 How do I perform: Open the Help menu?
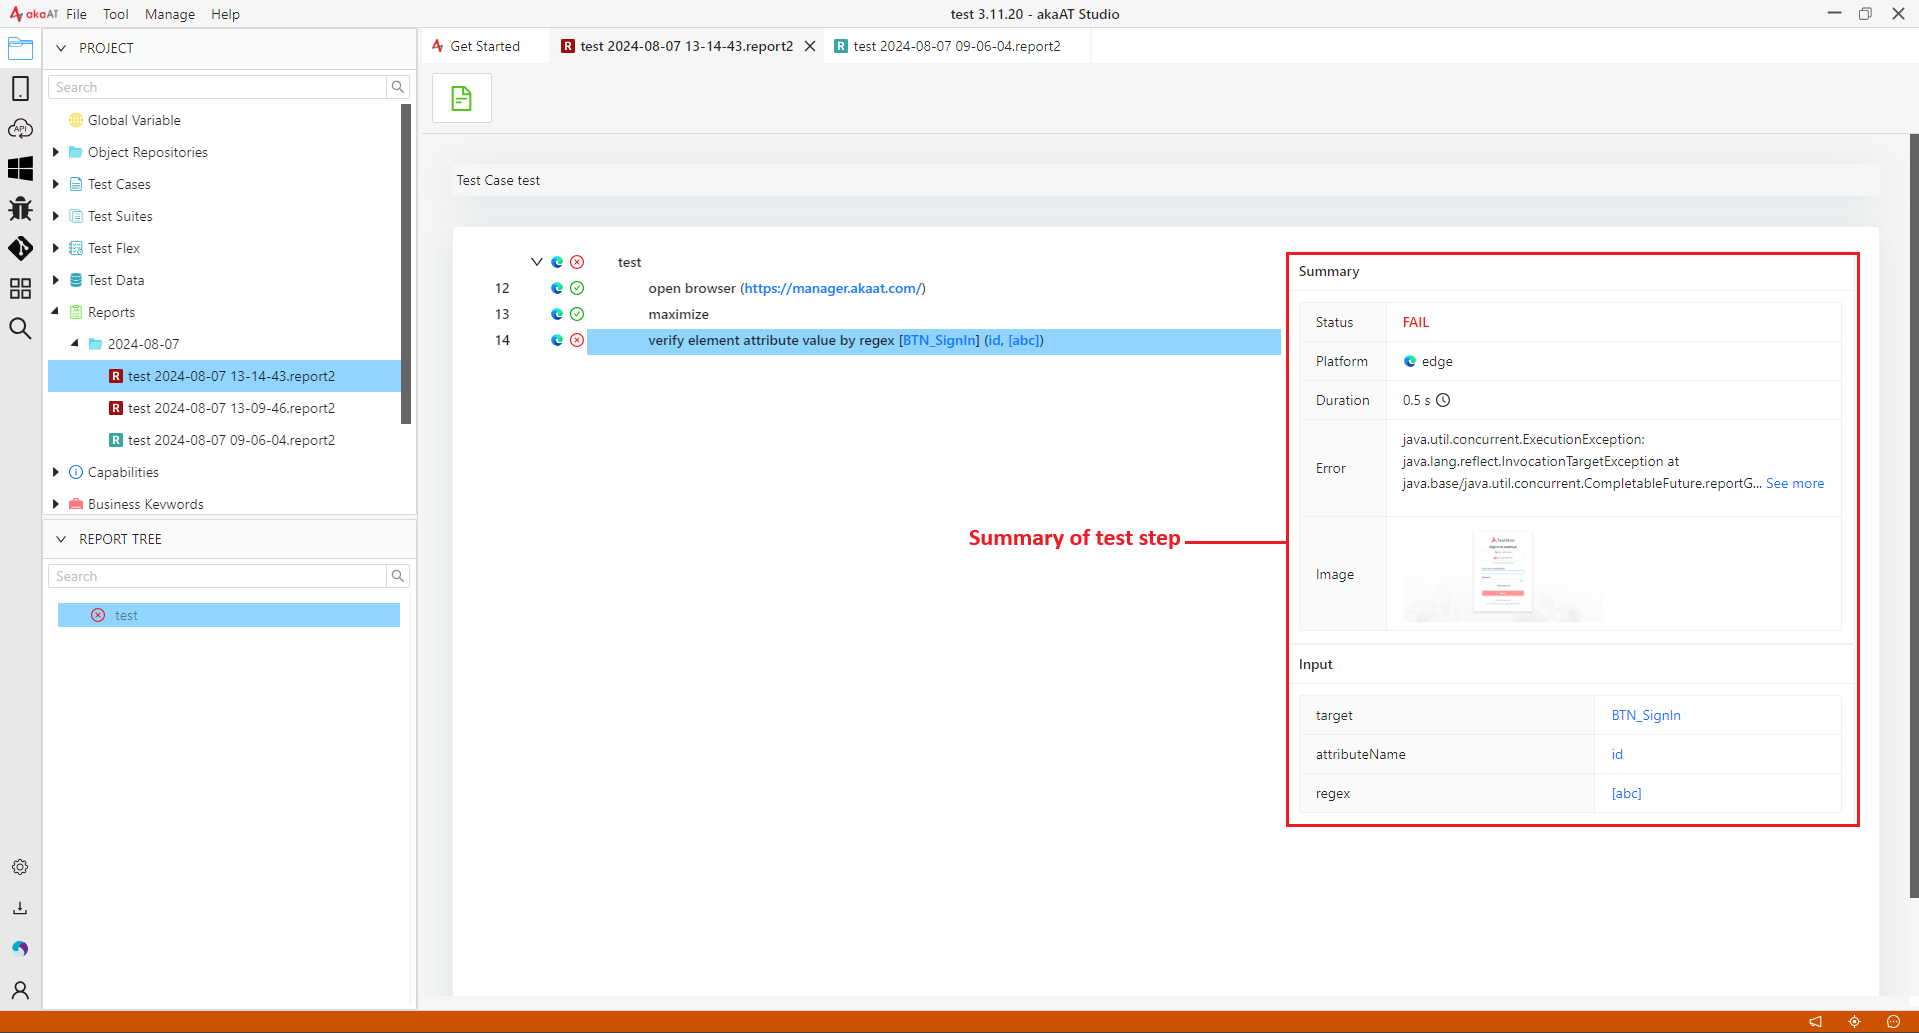(x=225, y=14)
